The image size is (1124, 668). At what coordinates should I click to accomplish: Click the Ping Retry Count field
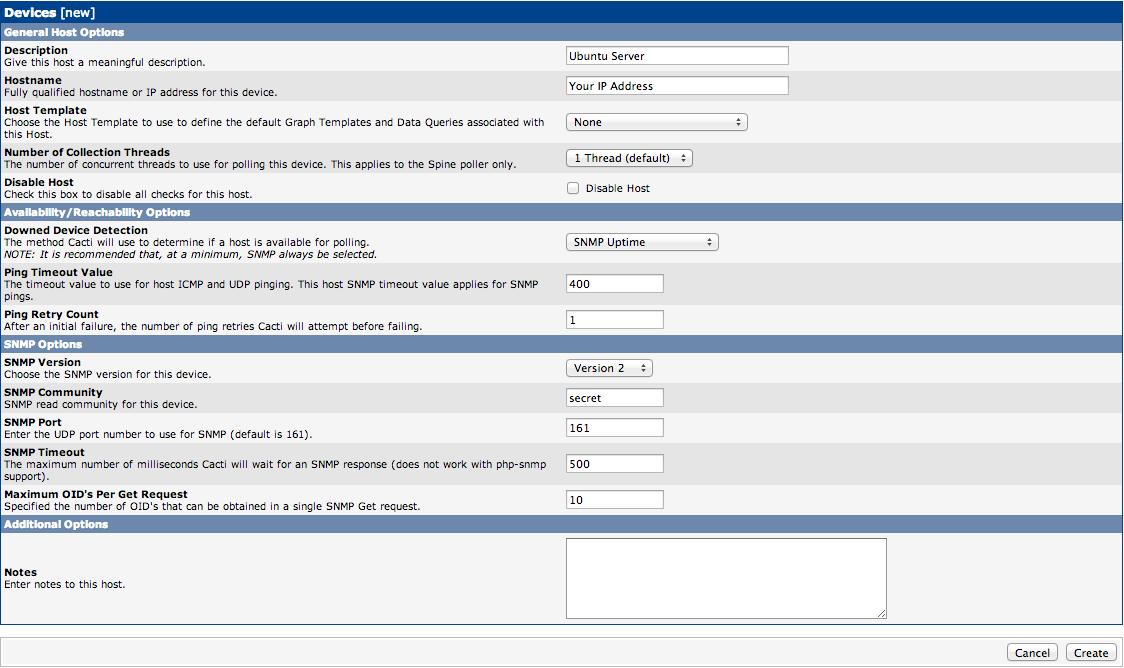tap(615, 320)
